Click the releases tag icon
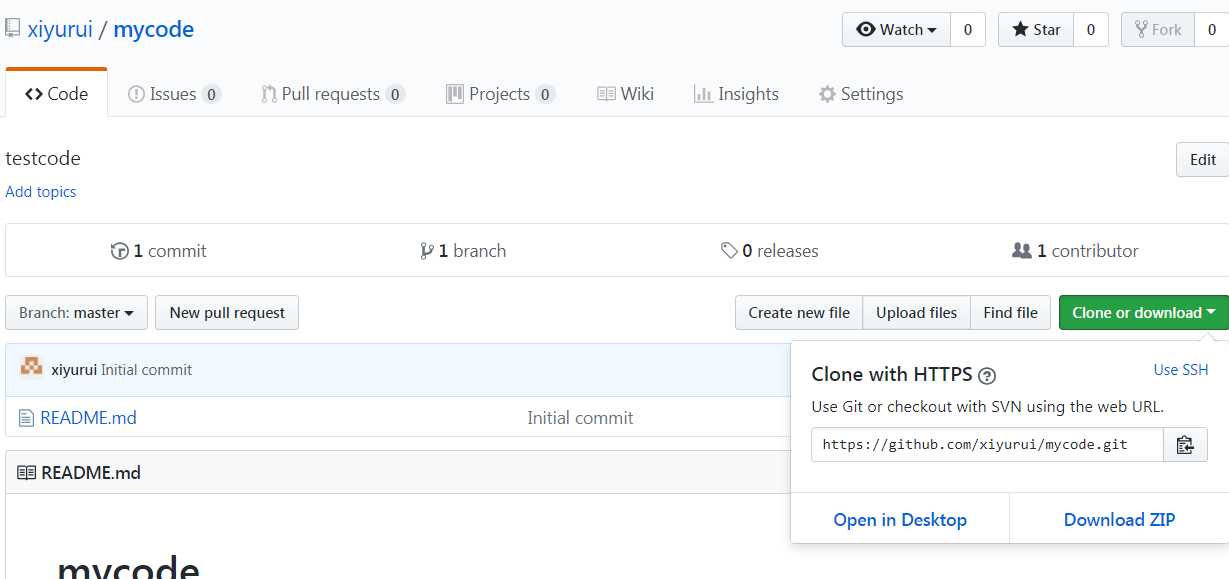Image resolution: width=1229 pixels, height=579 pixels. tap(730, 251)
